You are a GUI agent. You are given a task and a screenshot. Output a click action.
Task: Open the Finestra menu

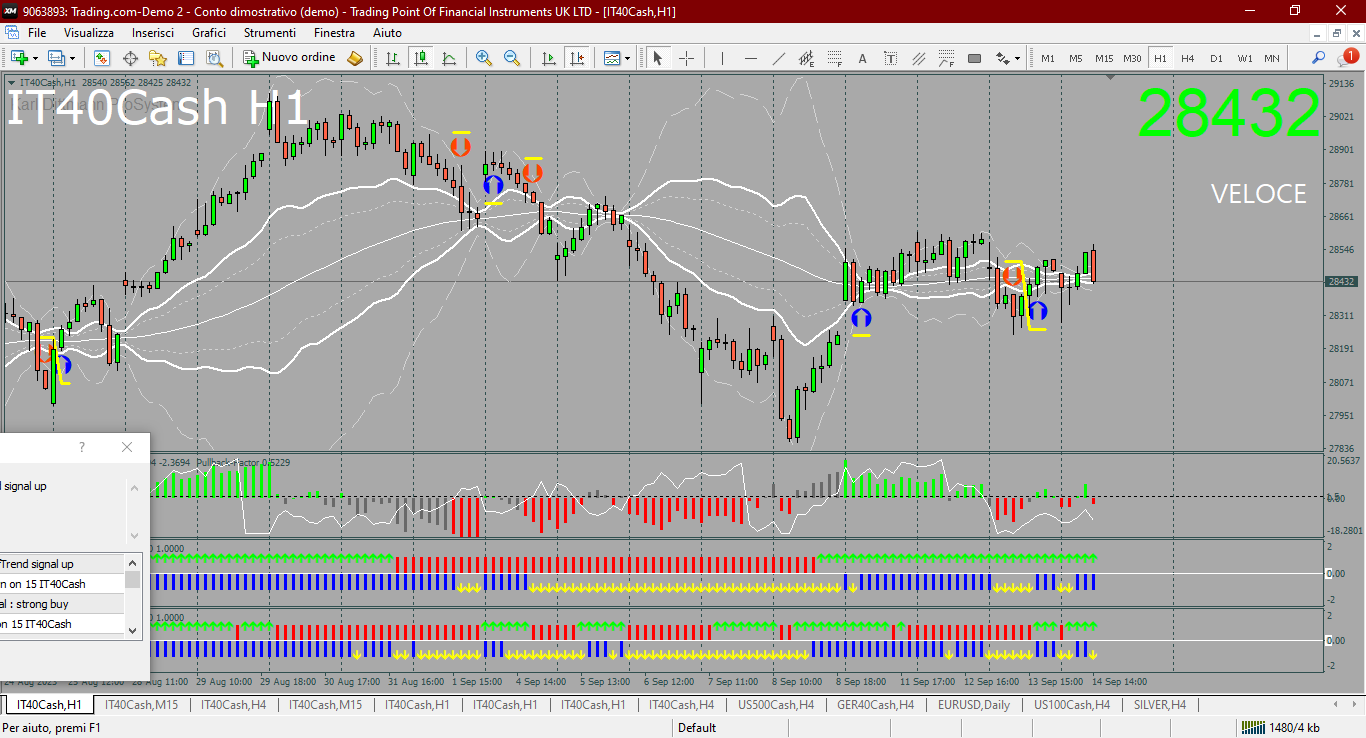click(x=334, y=33)
